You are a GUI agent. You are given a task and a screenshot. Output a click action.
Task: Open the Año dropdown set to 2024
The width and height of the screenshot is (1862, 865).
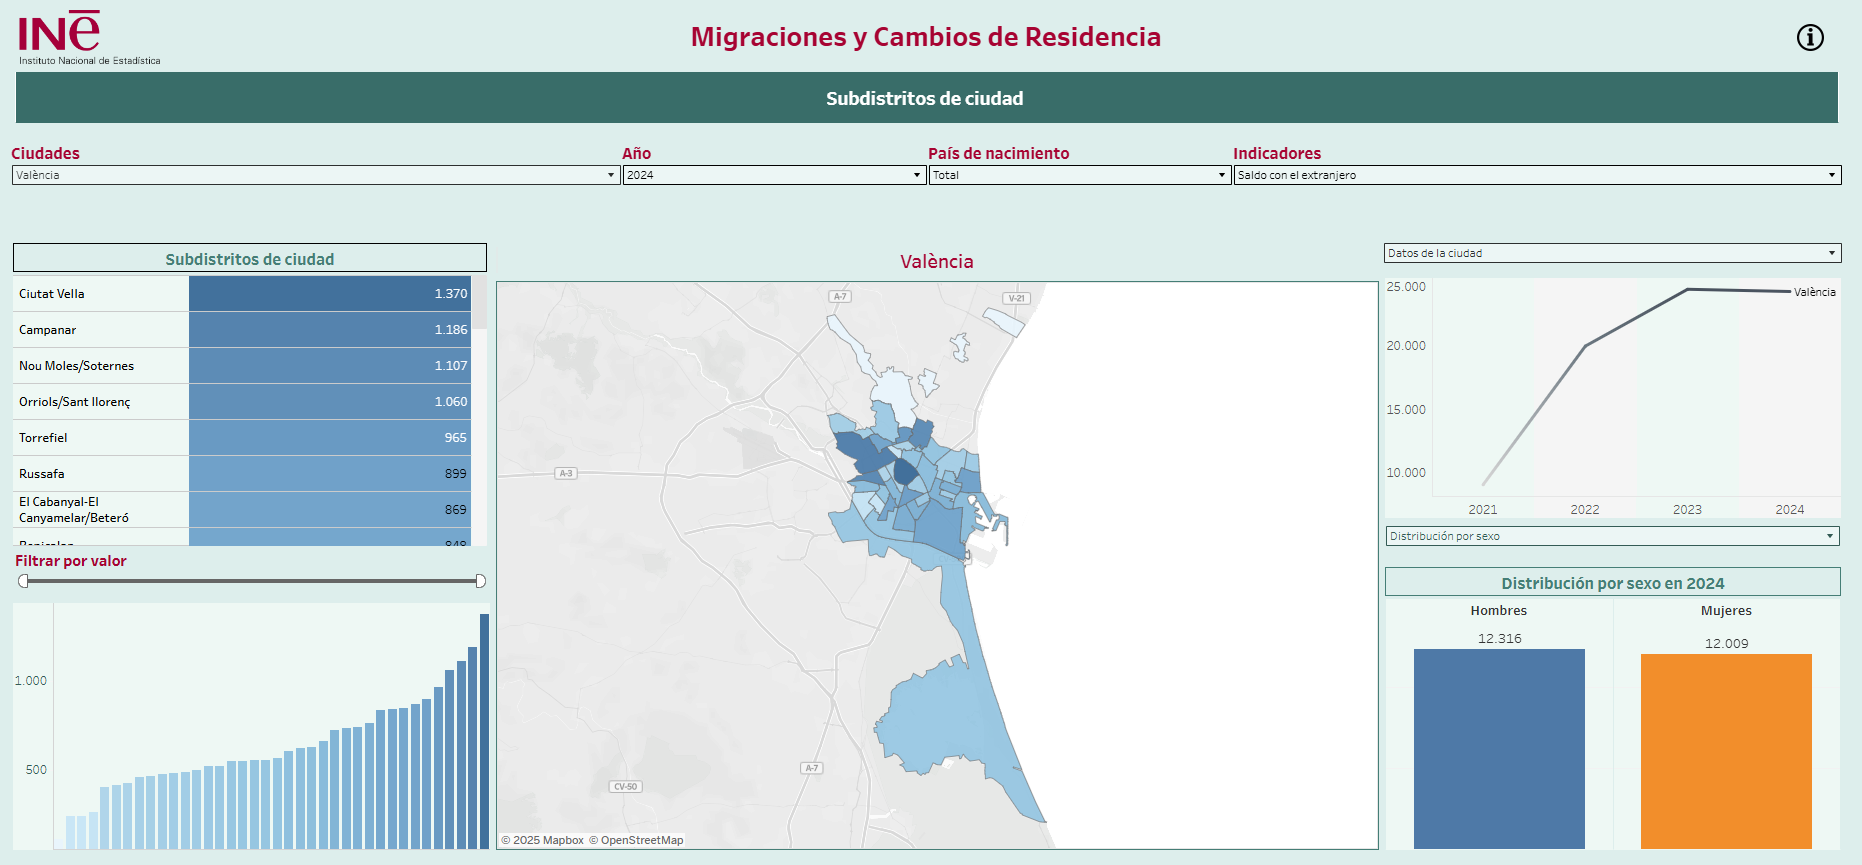[773, 175]
